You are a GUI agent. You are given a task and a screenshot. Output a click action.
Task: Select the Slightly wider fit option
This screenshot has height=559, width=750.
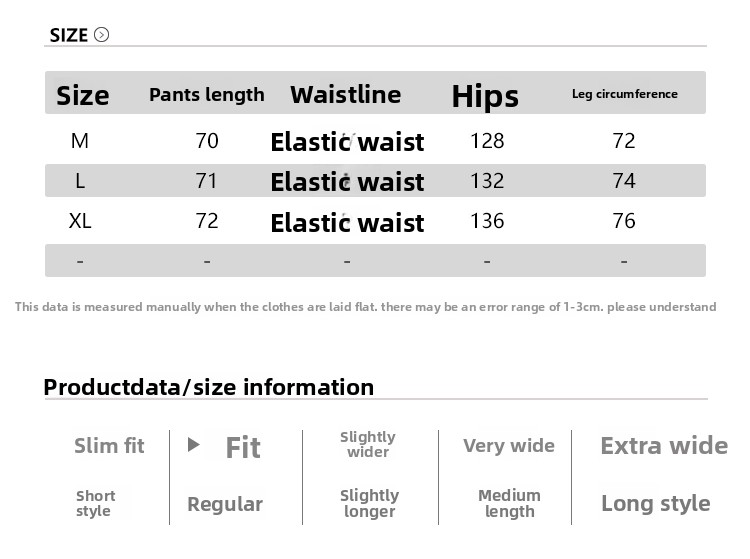[x=368, y=445]
